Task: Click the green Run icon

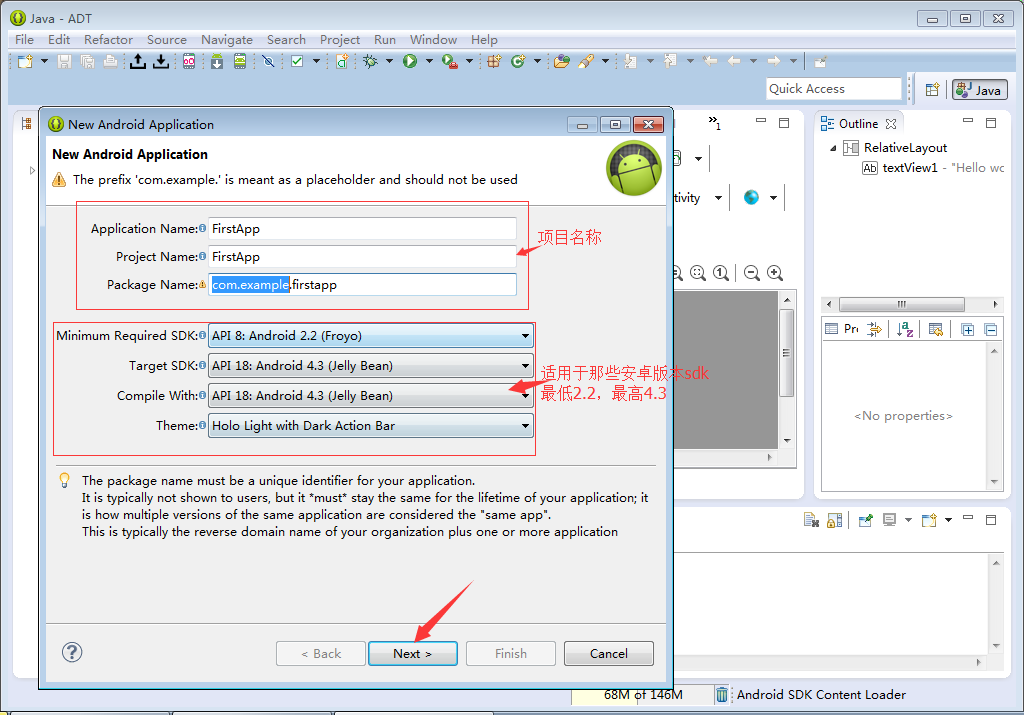Action: coord(410,62)
